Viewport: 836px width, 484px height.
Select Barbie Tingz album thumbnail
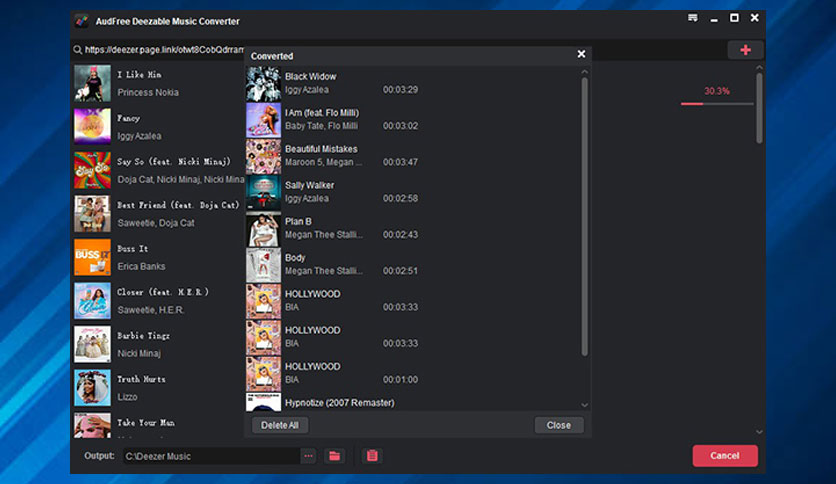[x=92, y=344]
